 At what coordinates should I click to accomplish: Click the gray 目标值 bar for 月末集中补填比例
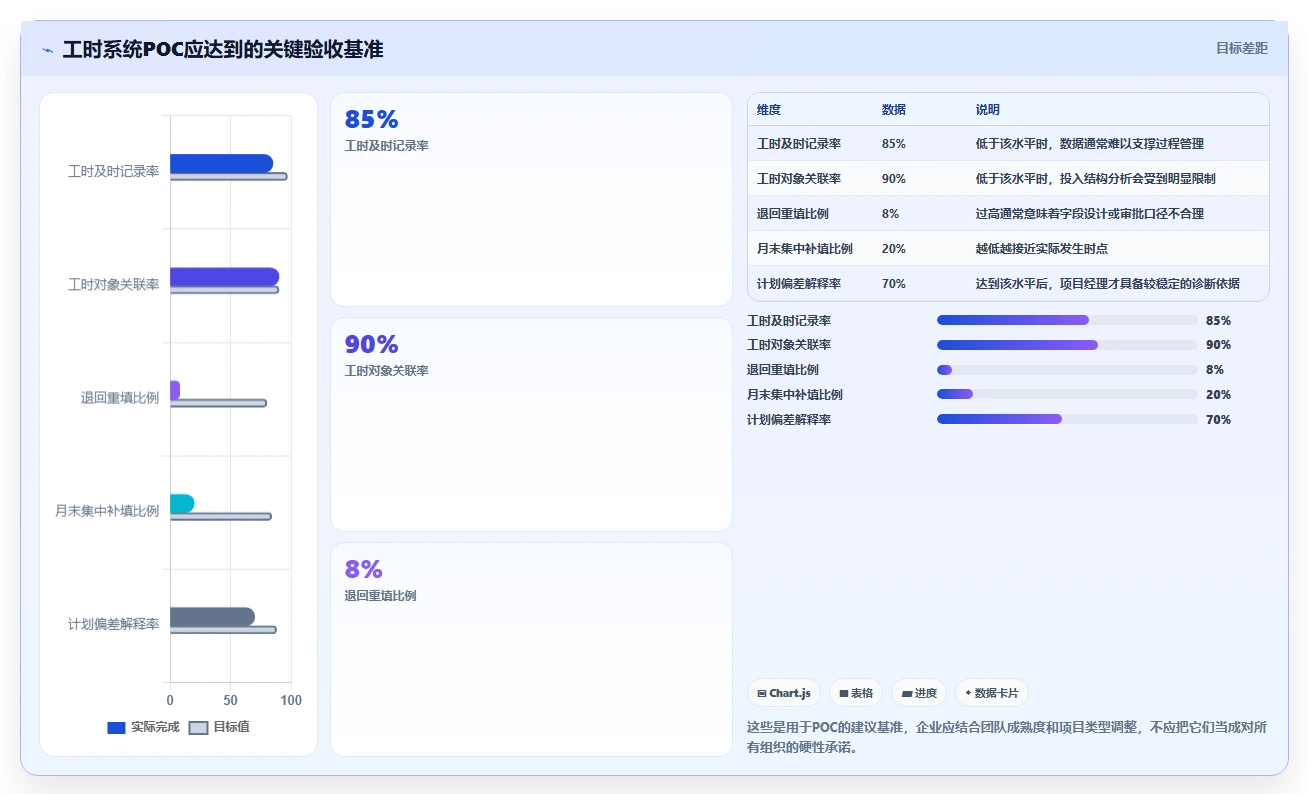coord(220,516)
